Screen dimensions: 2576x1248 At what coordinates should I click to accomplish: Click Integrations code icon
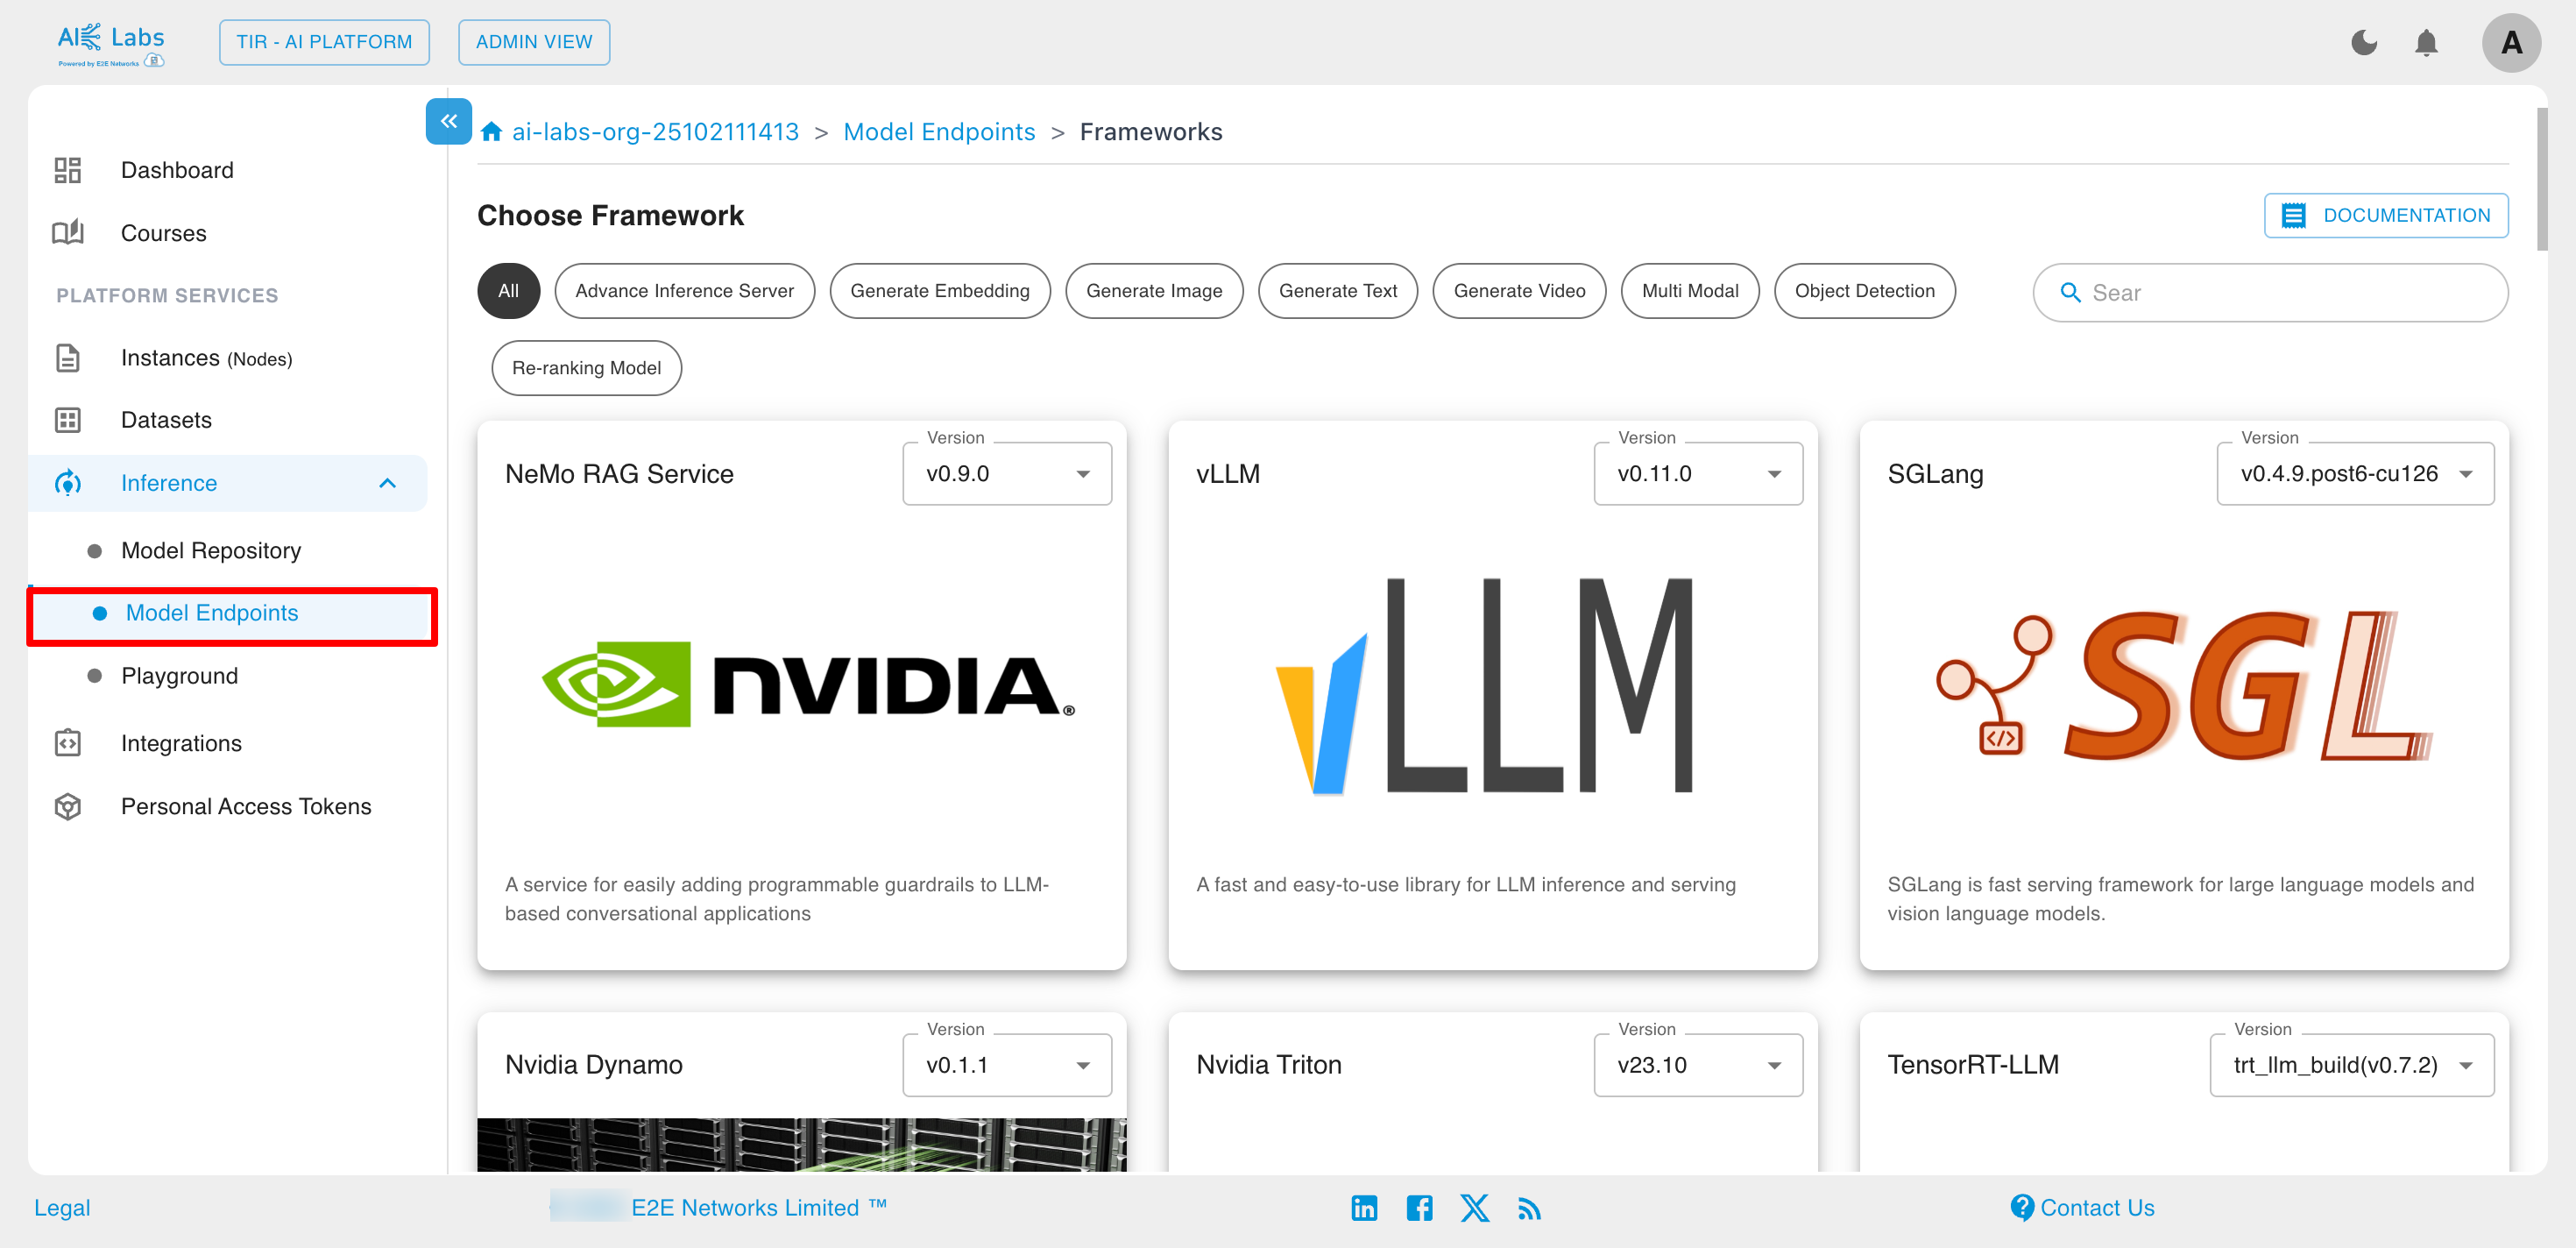click(67, 743)
